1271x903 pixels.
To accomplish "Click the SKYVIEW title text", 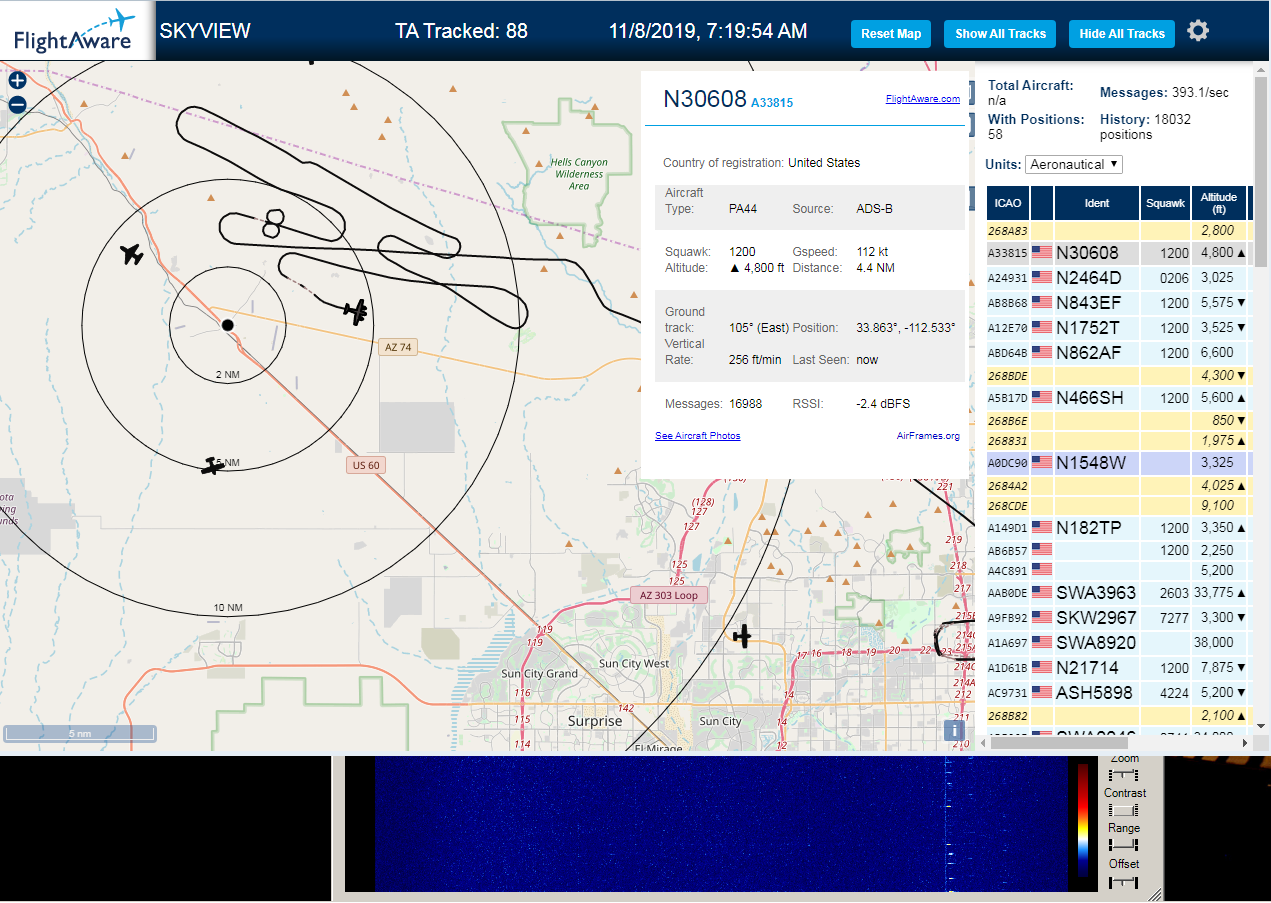I will pyautogui.click(x=205, y=31).
